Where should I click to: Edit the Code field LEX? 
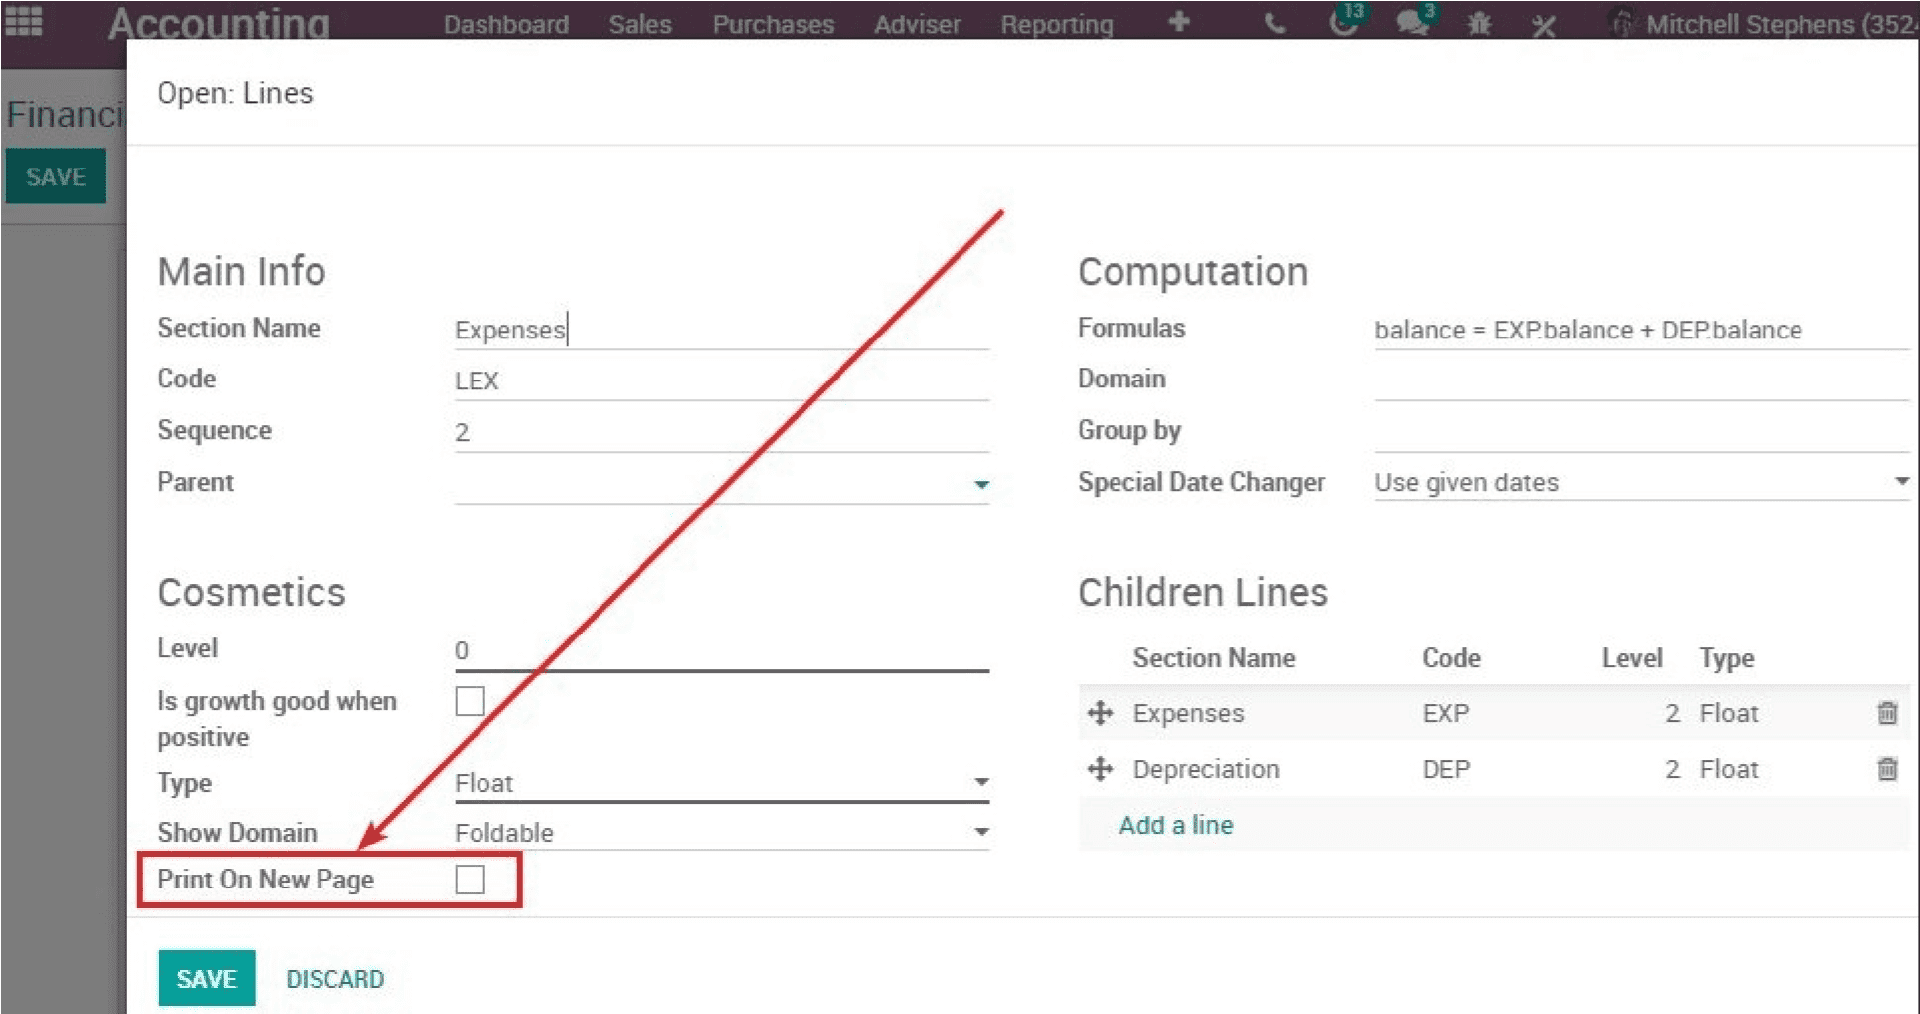click(722, 381)
